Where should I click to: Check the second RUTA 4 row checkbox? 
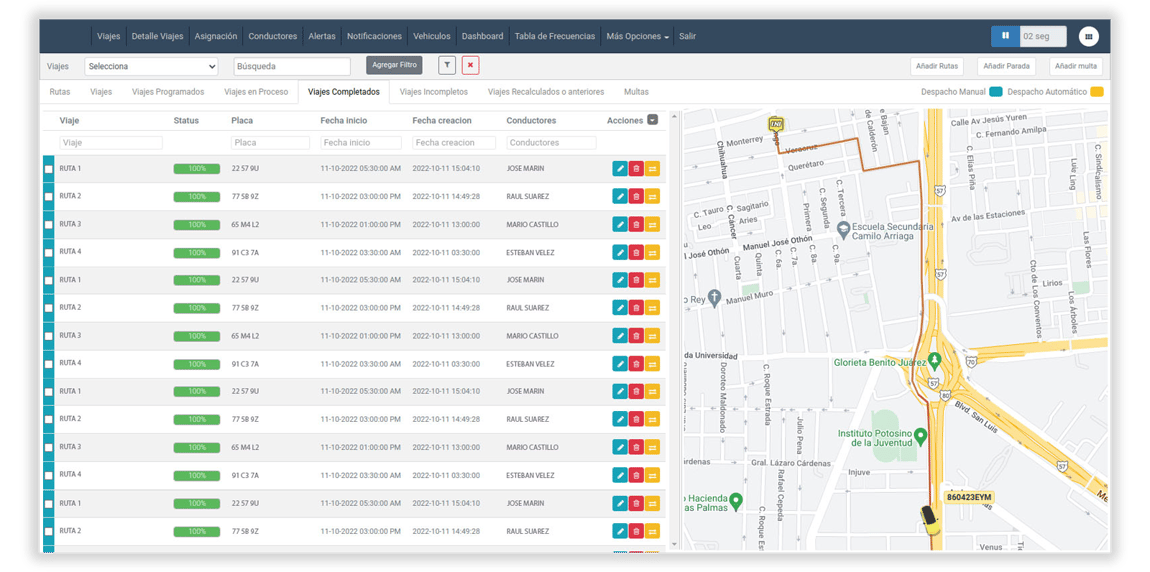48,364
